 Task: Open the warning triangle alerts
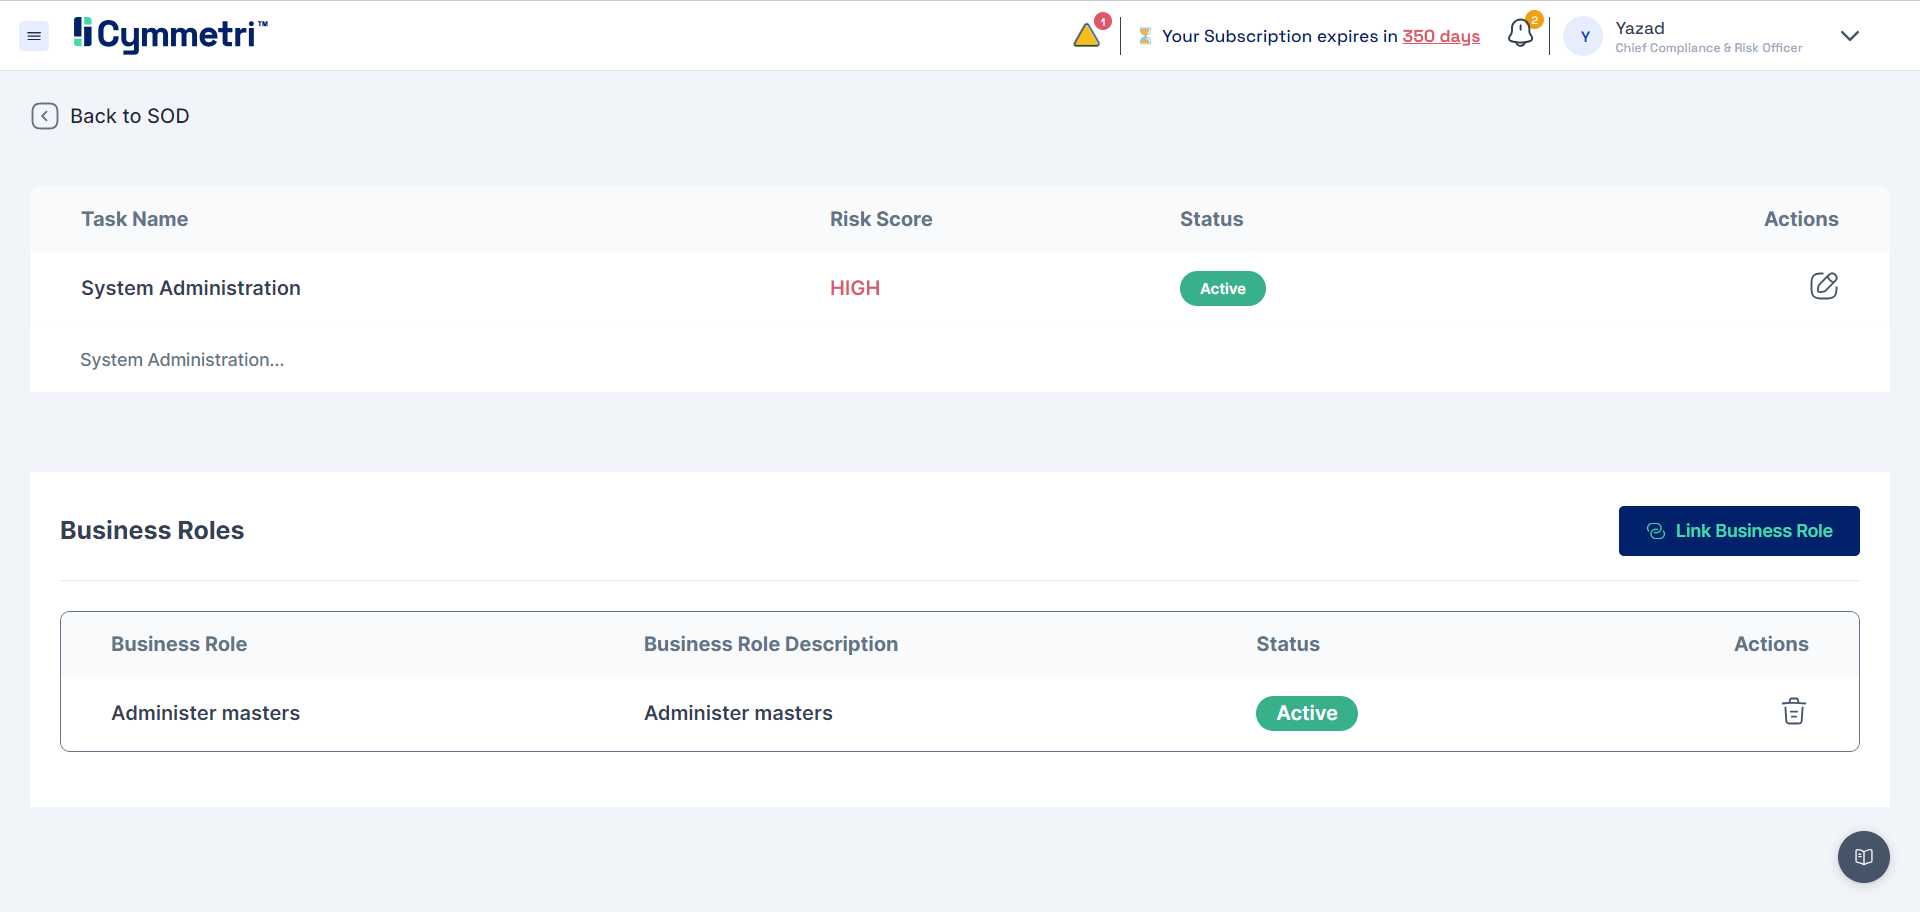1087,36
